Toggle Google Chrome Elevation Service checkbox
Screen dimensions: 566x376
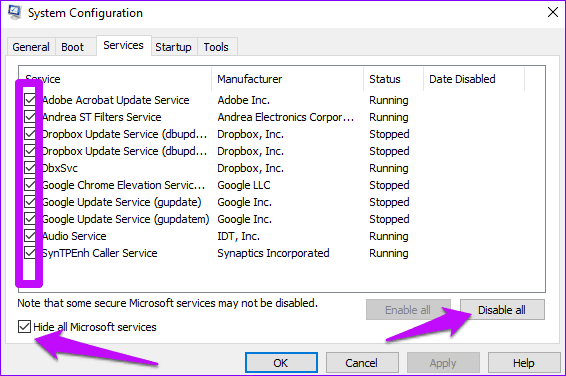(x=30, y=185)
